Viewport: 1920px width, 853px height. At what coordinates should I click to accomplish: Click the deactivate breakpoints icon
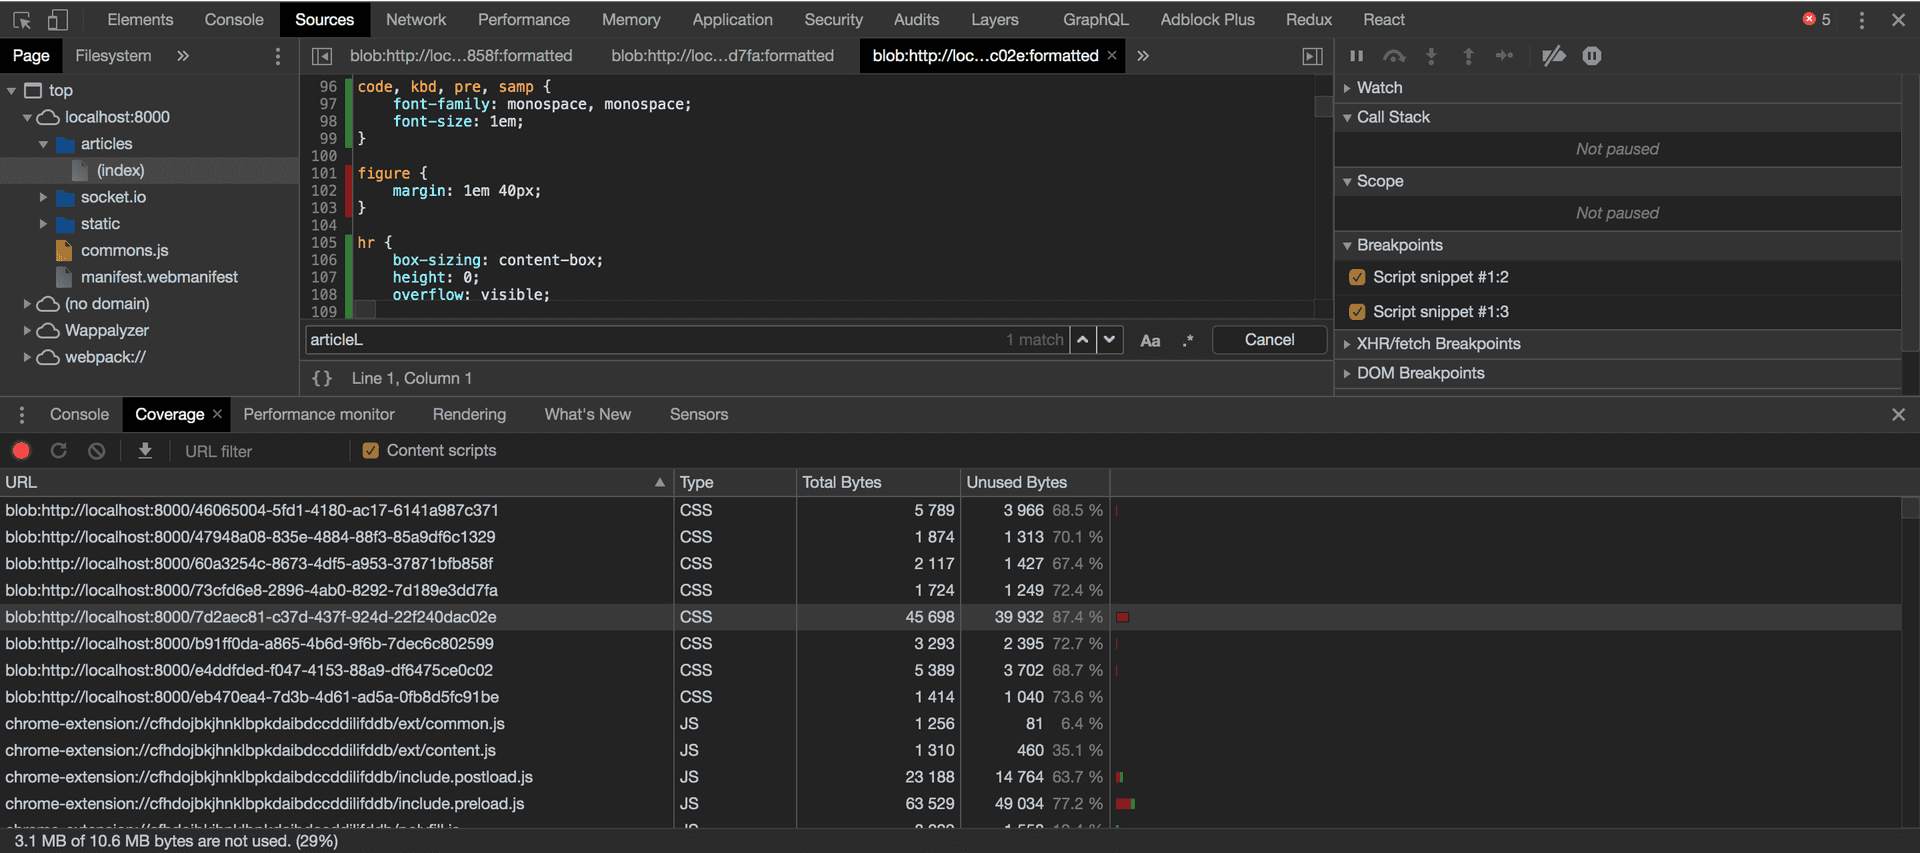click(x=1553, y=56)
